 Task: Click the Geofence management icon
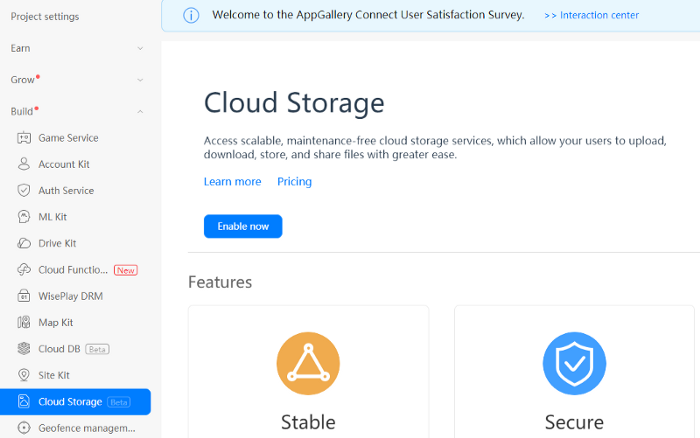(24, 428)
